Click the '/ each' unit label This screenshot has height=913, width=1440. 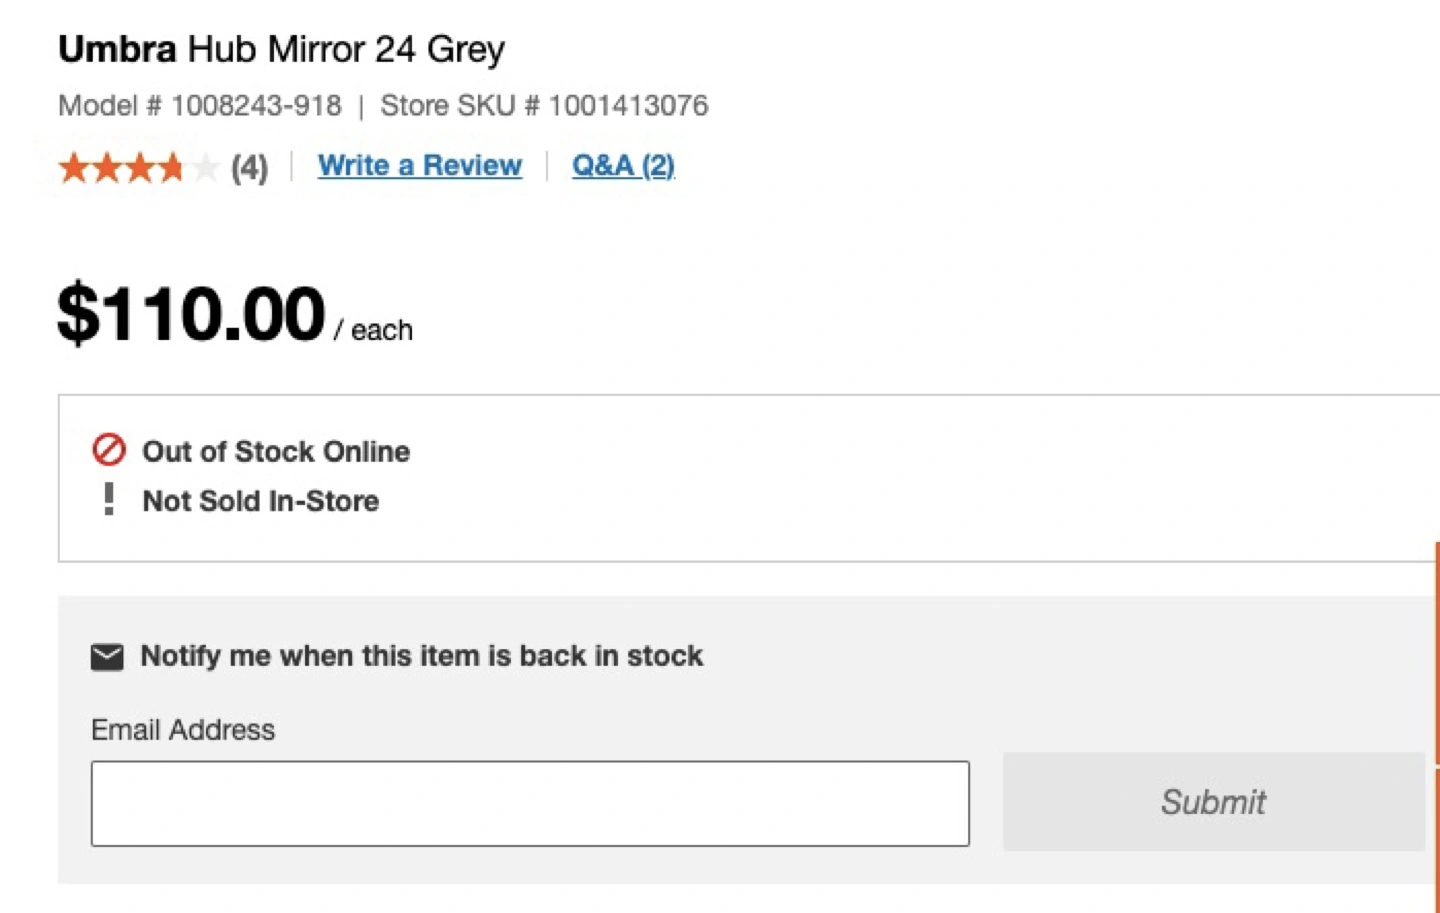[x=373, y=330]
